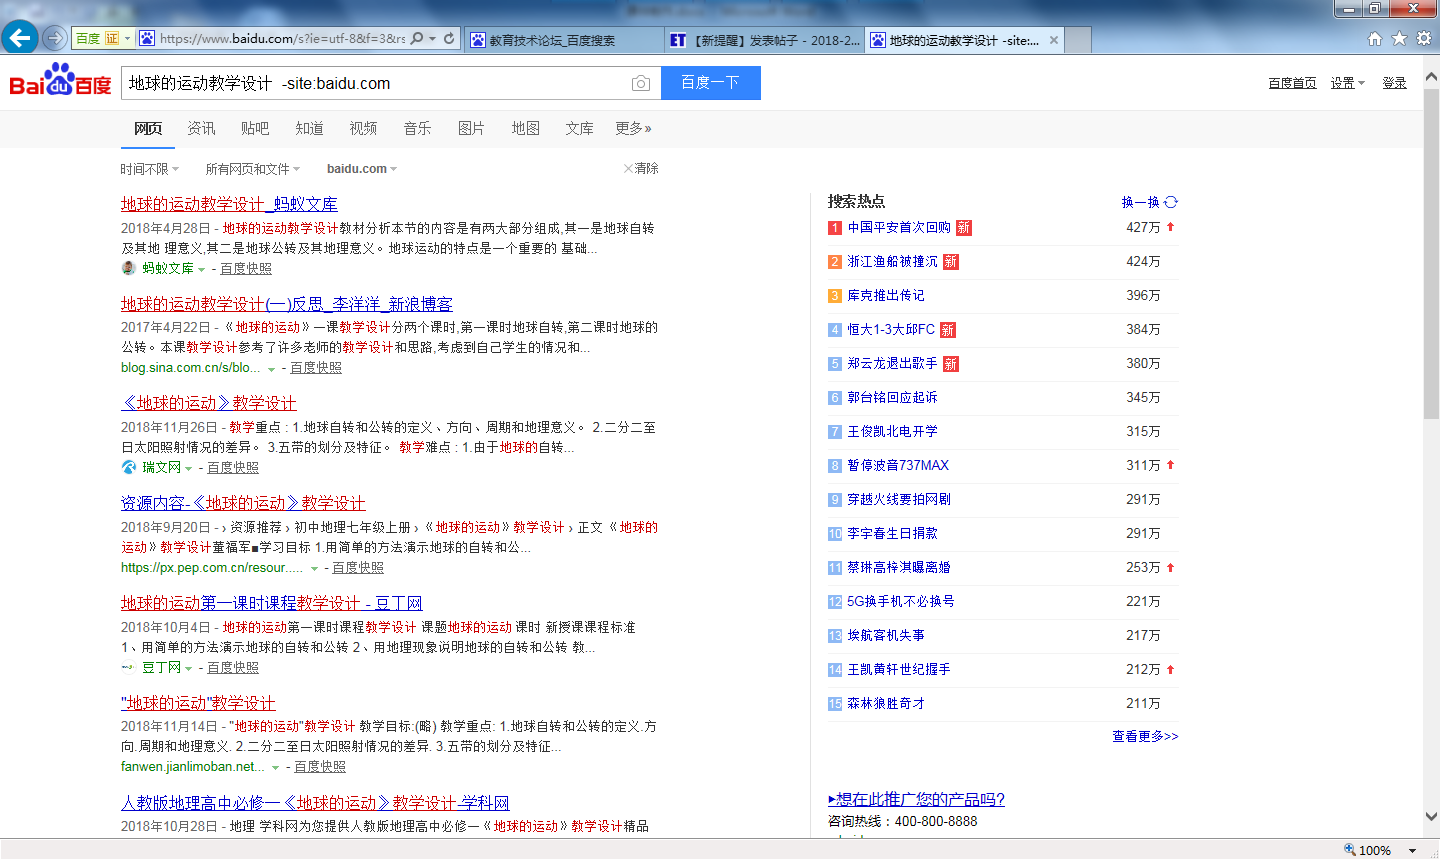Open result 人教版地理高中必修一 学科网
Image resolution: width=1440 pixels, height=860 pixels.
pos(315,803)
